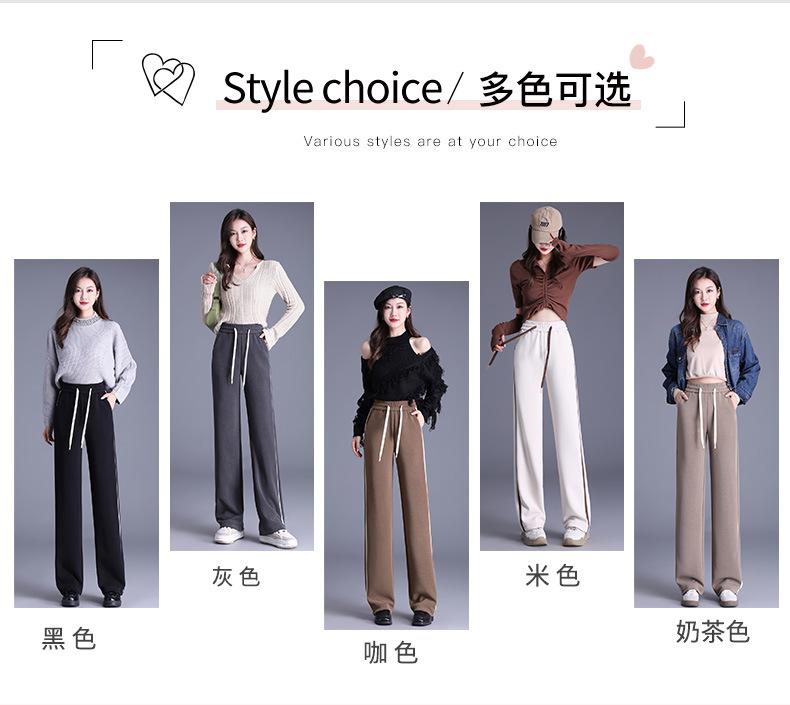The height and width of the screenshot is (705, 790).
Task: Click the pink heart decoration
Action: [641, 56]
